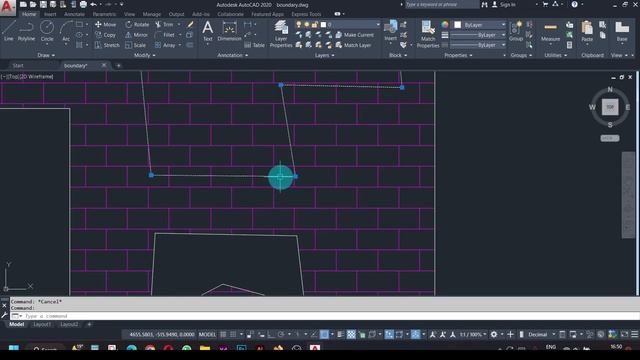The height and width of the screenshot is (360, 640).
Task: Click the Move tool
Action: pos(105,24)
